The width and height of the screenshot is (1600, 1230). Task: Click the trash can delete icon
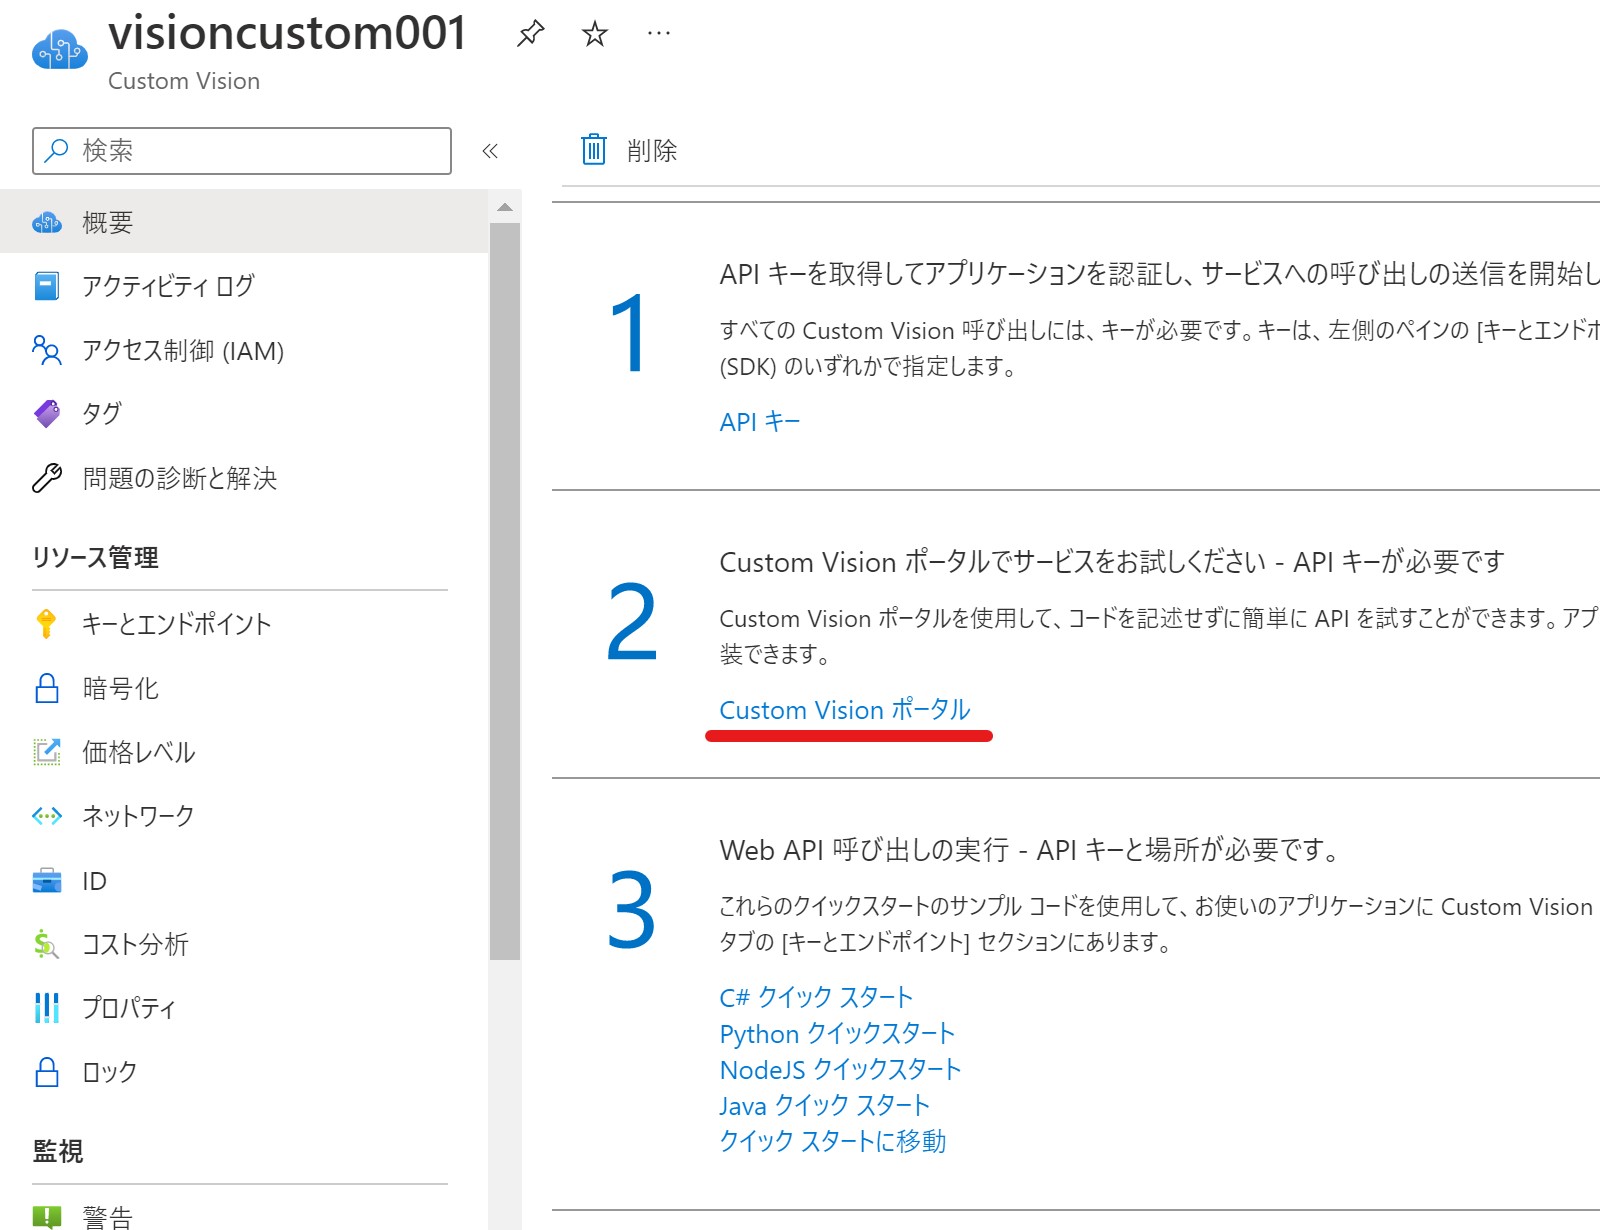click(x=594, y=149)
